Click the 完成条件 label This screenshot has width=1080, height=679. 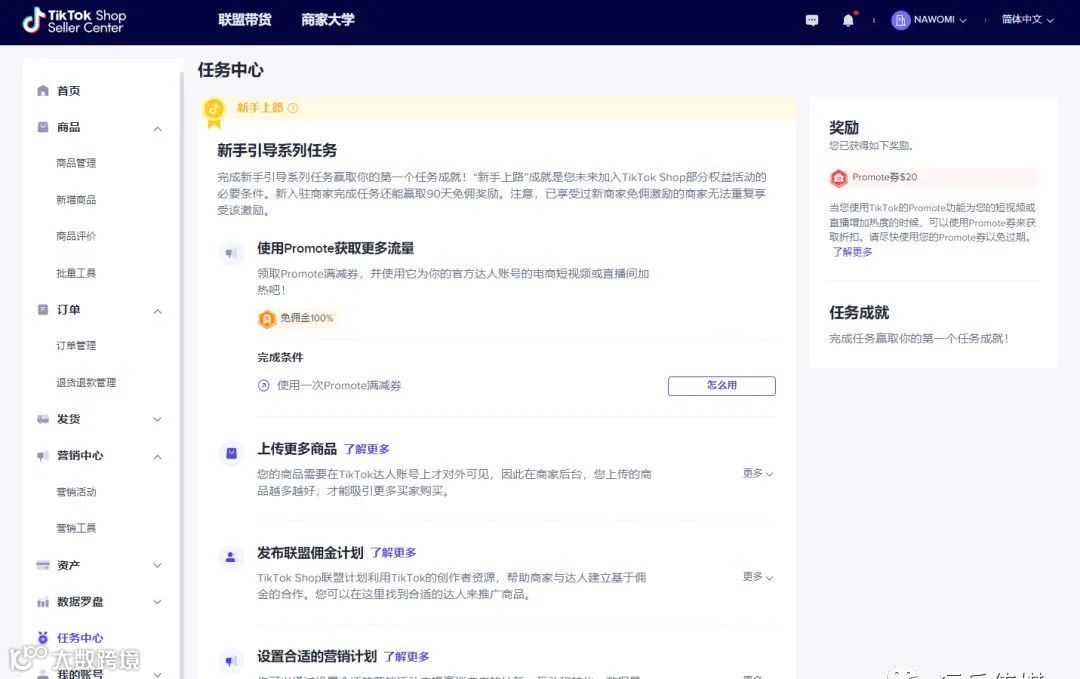pos(280,357)
